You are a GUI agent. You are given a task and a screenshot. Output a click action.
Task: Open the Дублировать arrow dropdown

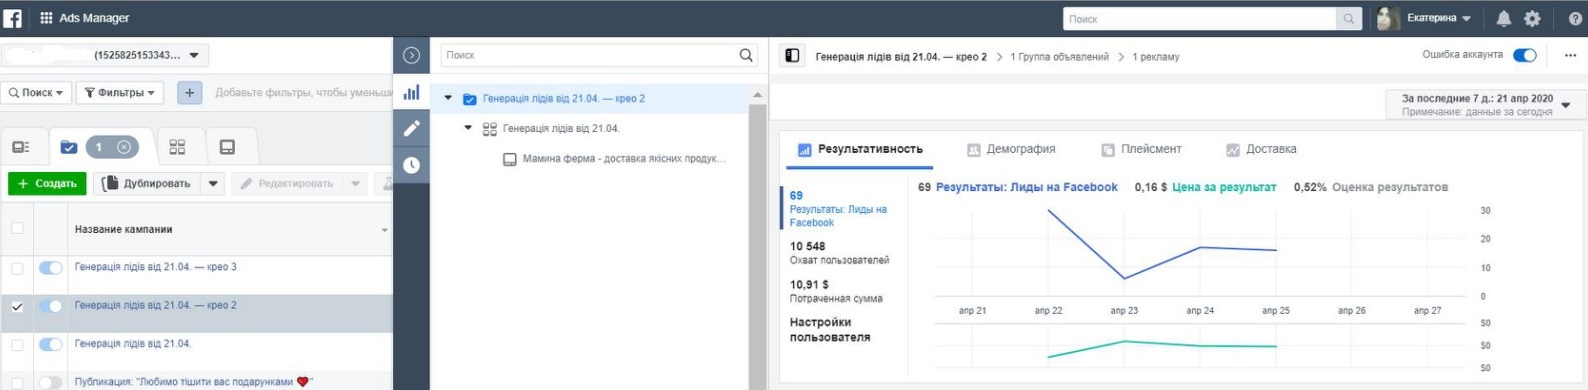[212, 184]
